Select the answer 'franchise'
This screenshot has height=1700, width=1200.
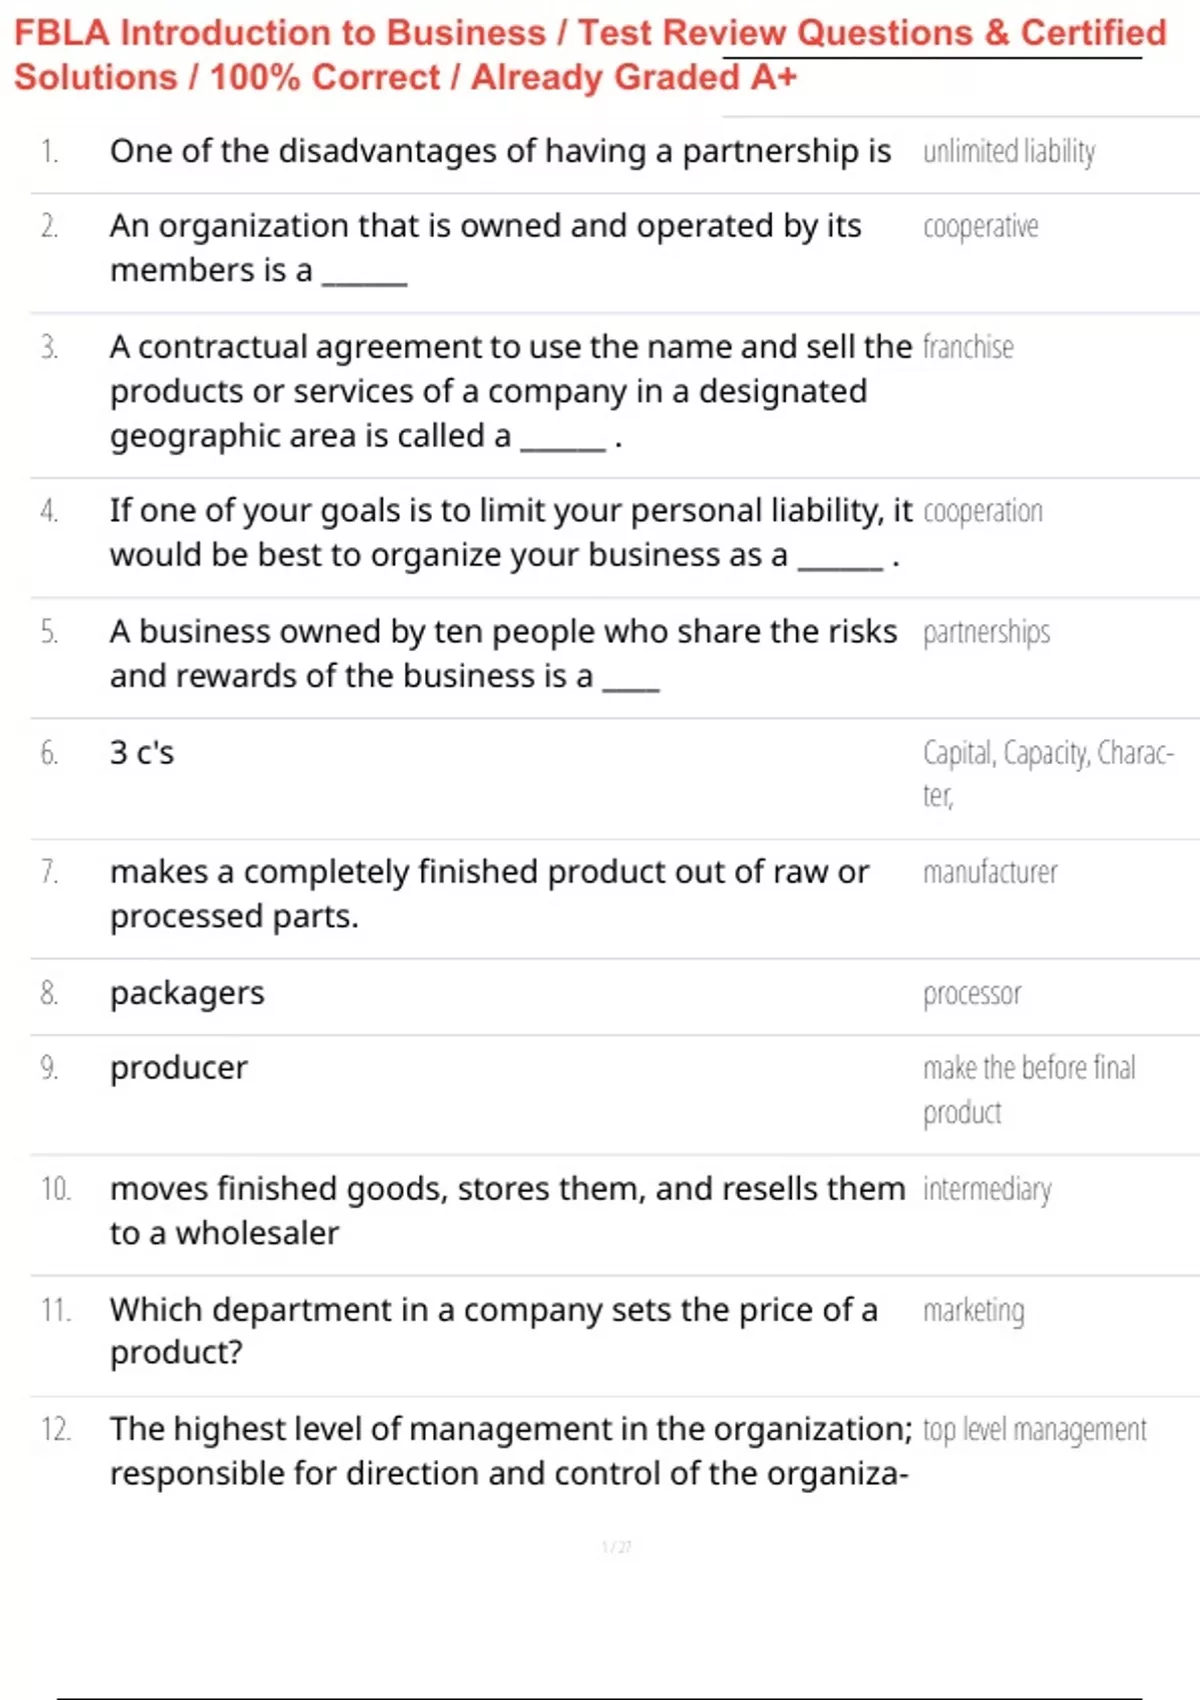(968, 347)
